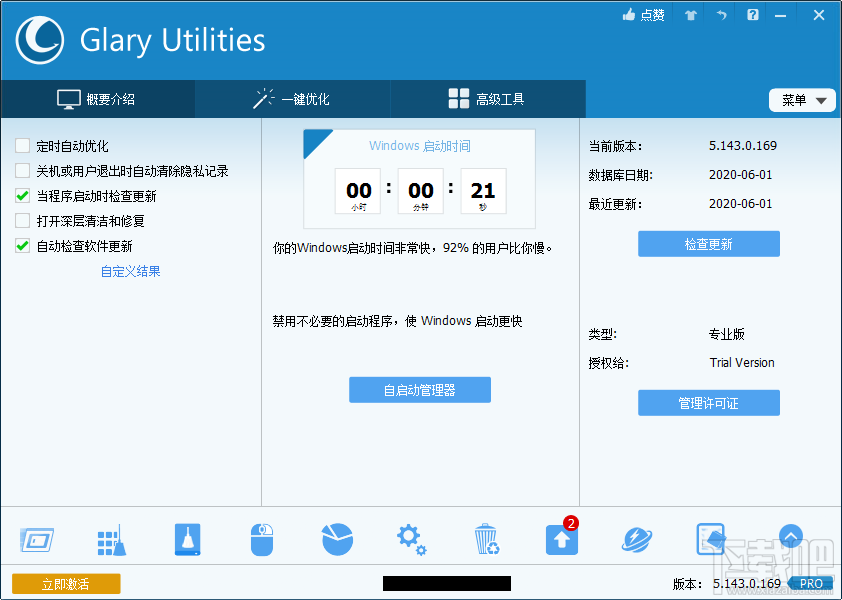842x600 pixels.
Task: Open disk analysis pie chart icon
Action: [x=336, y=537]
